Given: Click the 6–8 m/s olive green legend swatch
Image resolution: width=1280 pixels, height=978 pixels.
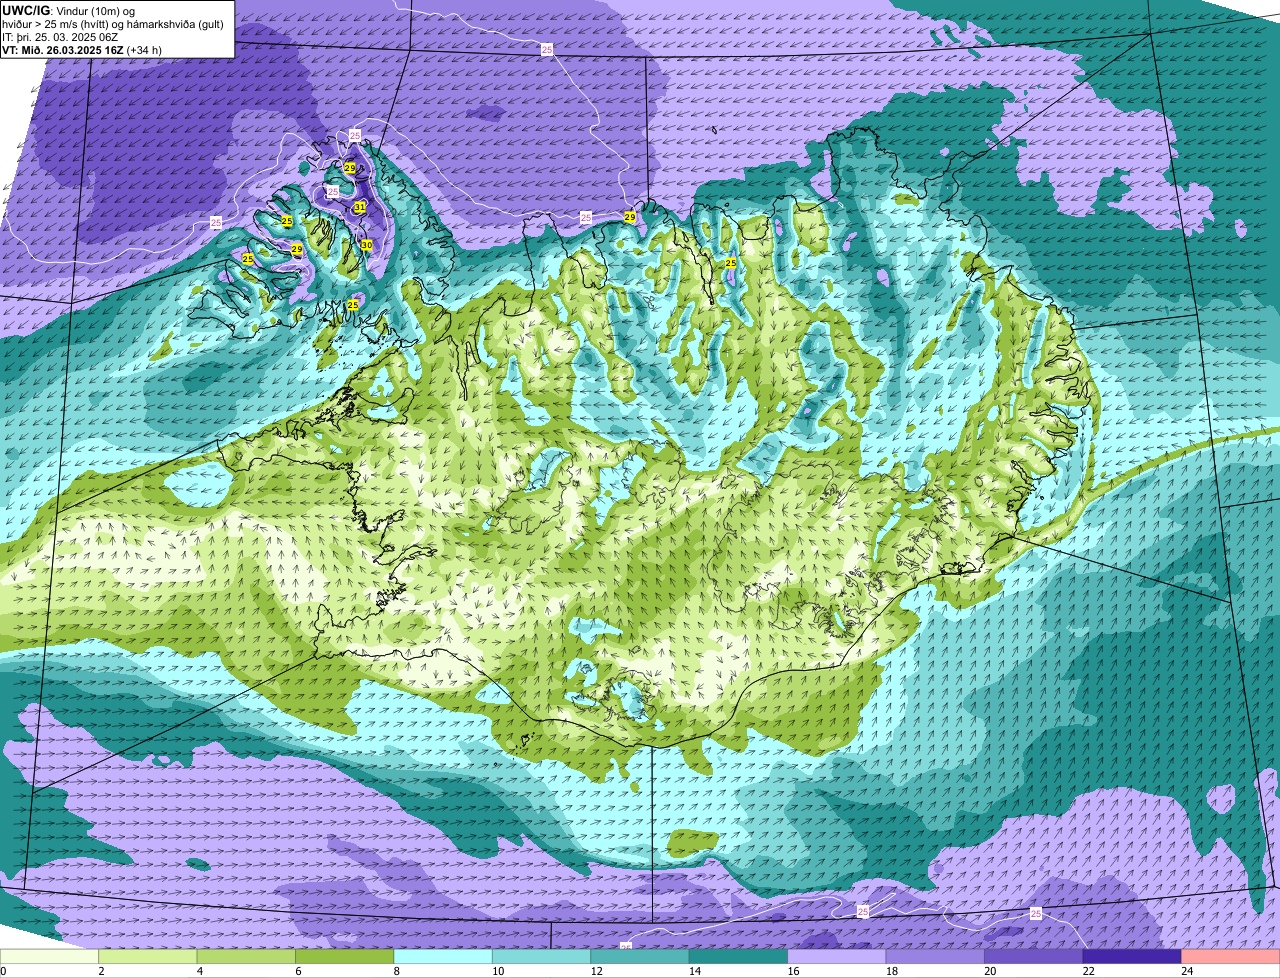Looking at the screenshot, I should click(x=345, y=956).
